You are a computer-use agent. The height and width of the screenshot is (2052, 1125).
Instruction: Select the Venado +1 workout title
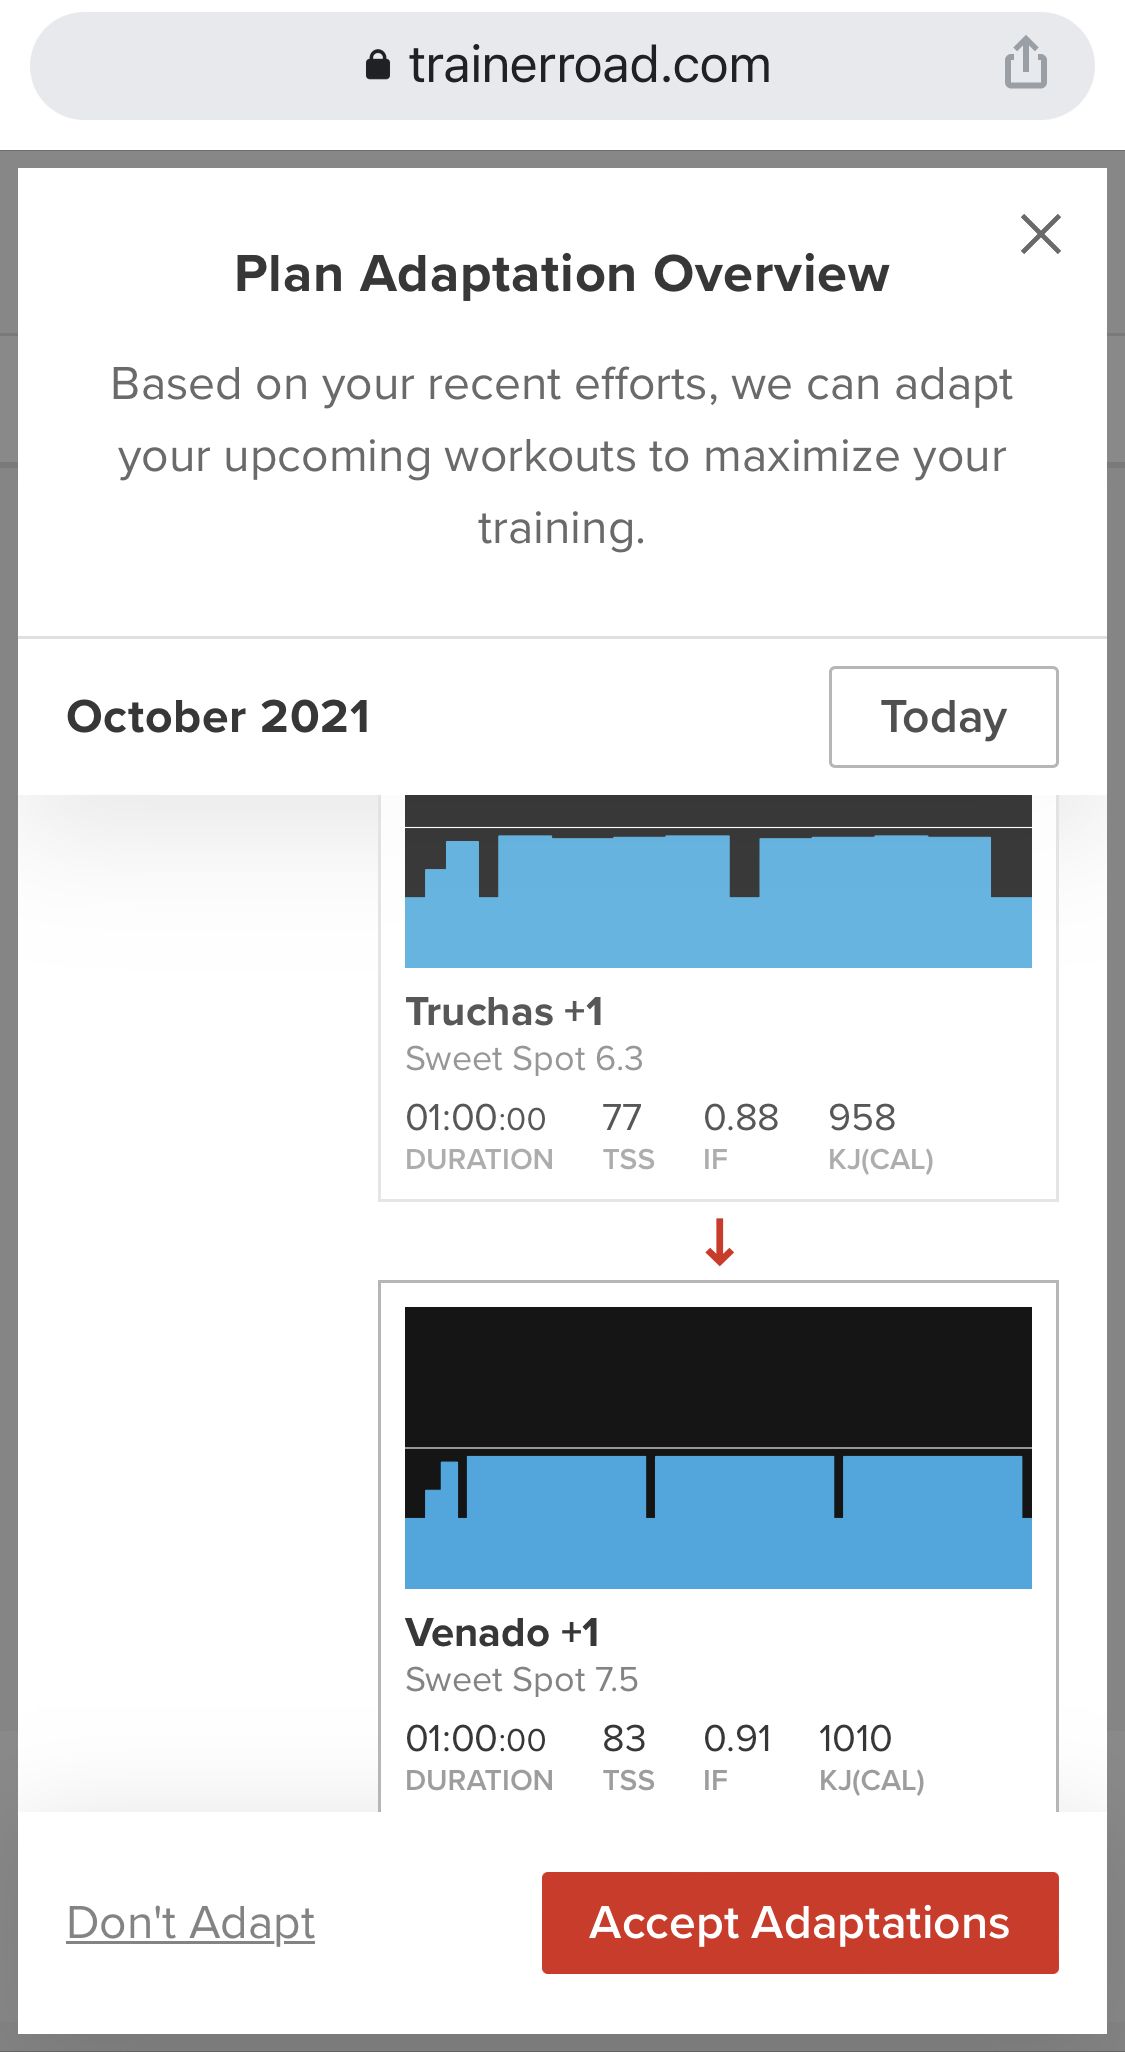pyautogui.click(x=502, y=1633)
